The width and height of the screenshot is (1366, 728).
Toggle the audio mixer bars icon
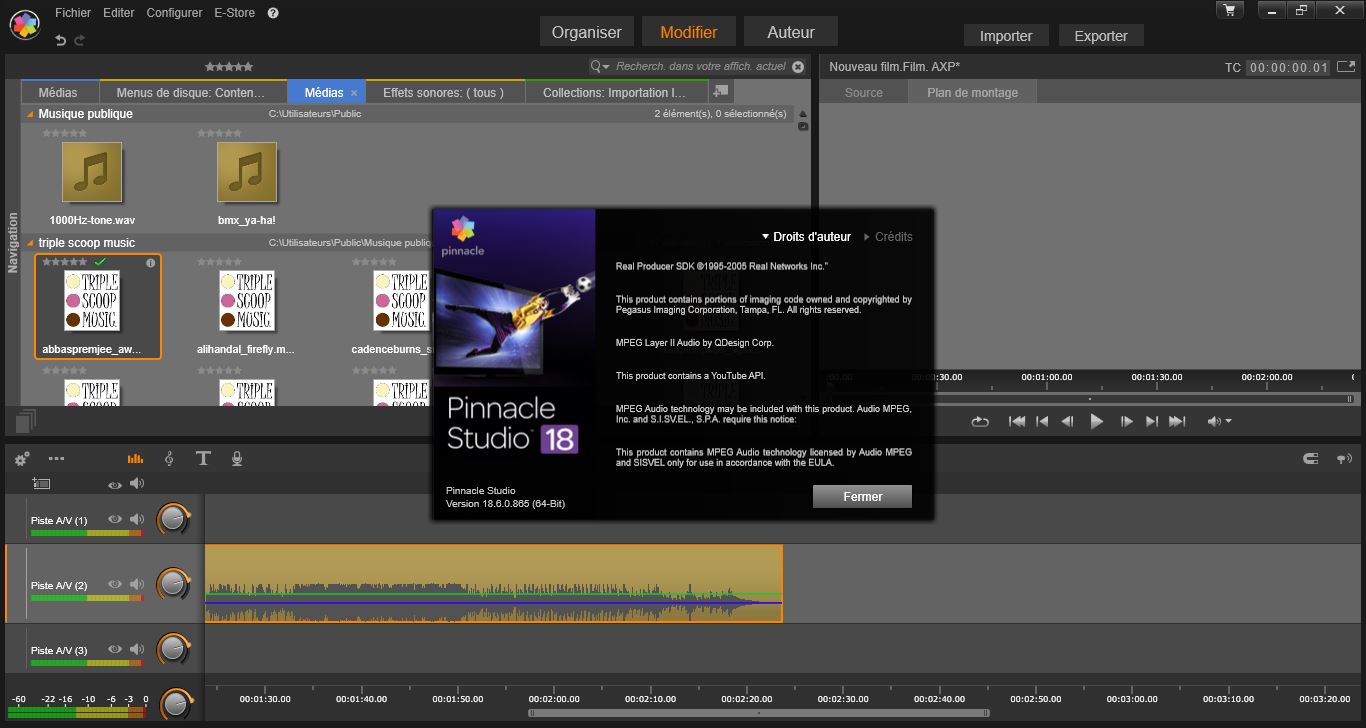click(x=135, y=458)
